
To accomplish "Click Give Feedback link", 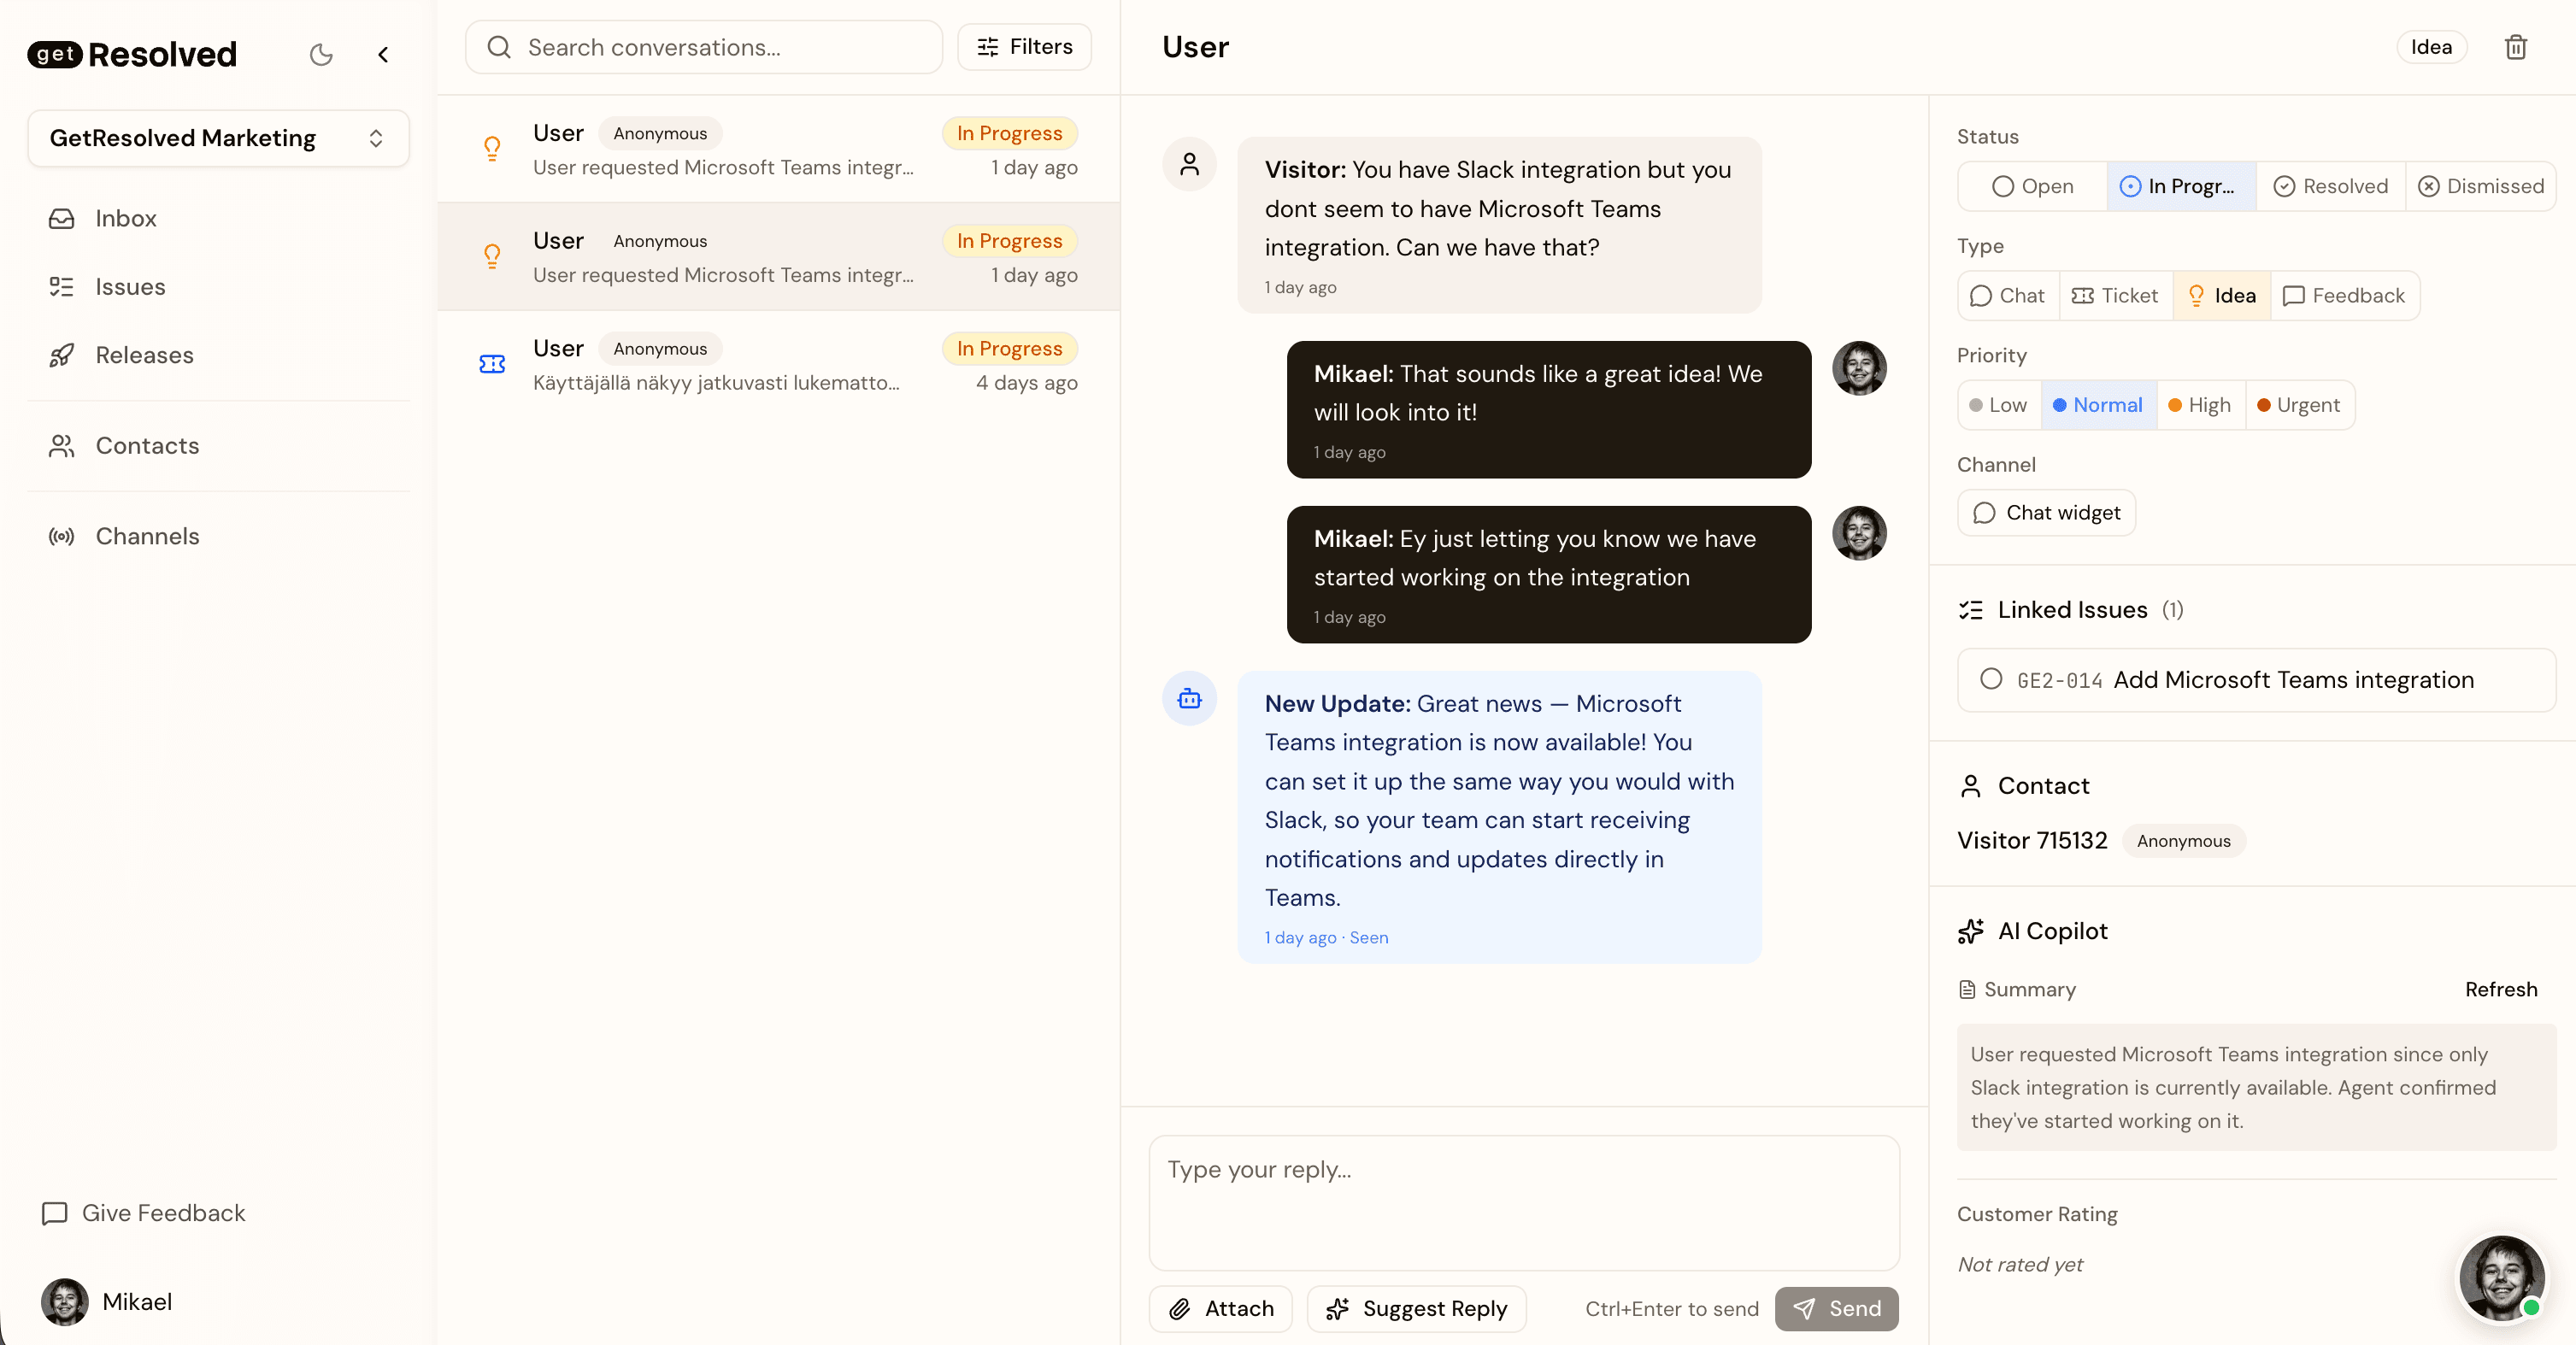I will point(143,1213).
